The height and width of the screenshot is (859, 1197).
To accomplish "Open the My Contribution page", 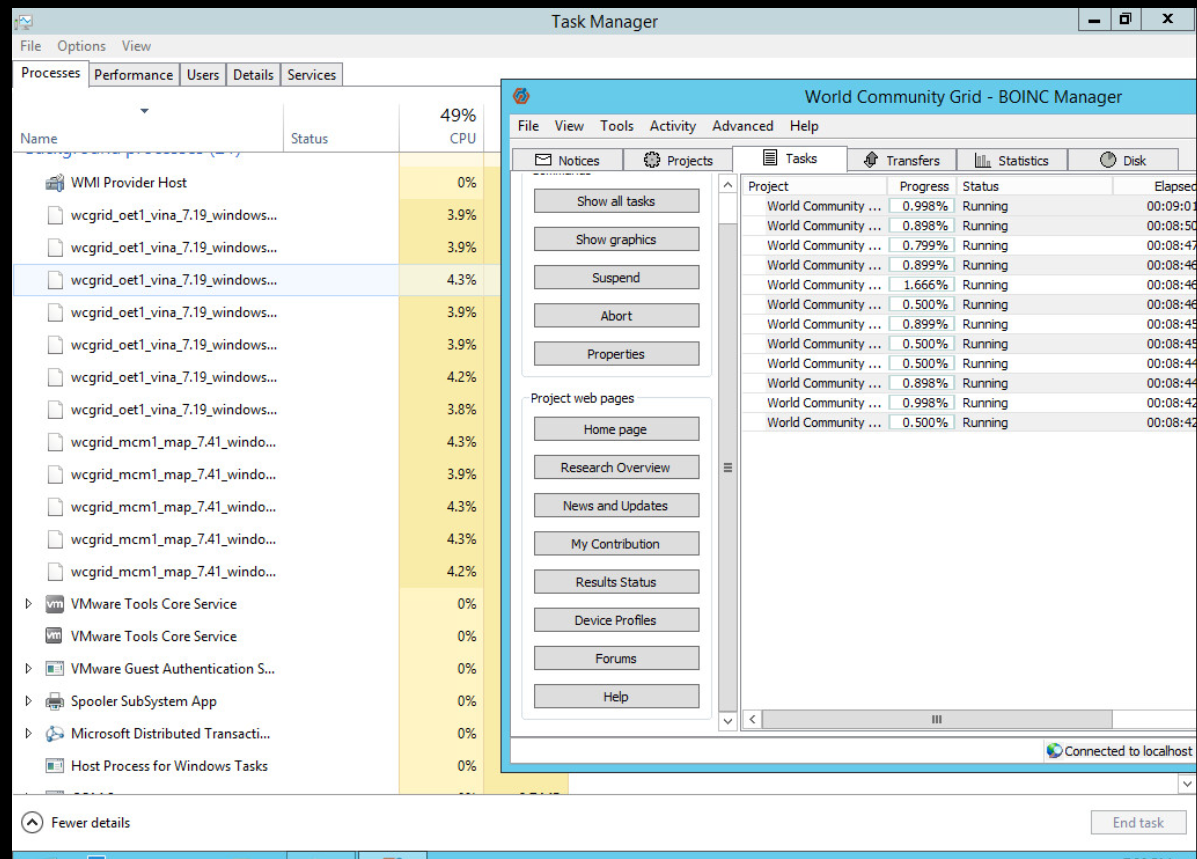I will click(616, 544).
